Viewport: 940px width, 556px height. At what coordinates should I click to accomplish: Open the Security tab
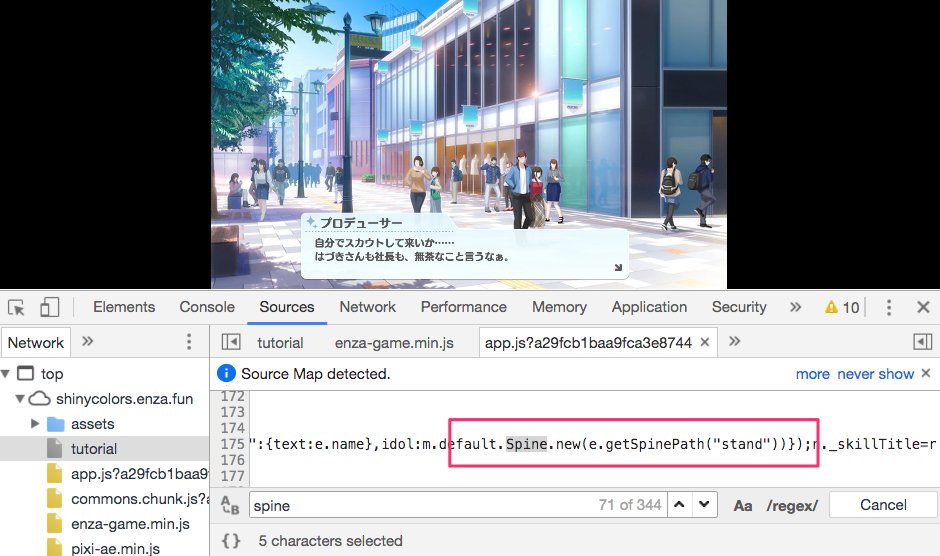pyautogui.click(x=739, y=307)
